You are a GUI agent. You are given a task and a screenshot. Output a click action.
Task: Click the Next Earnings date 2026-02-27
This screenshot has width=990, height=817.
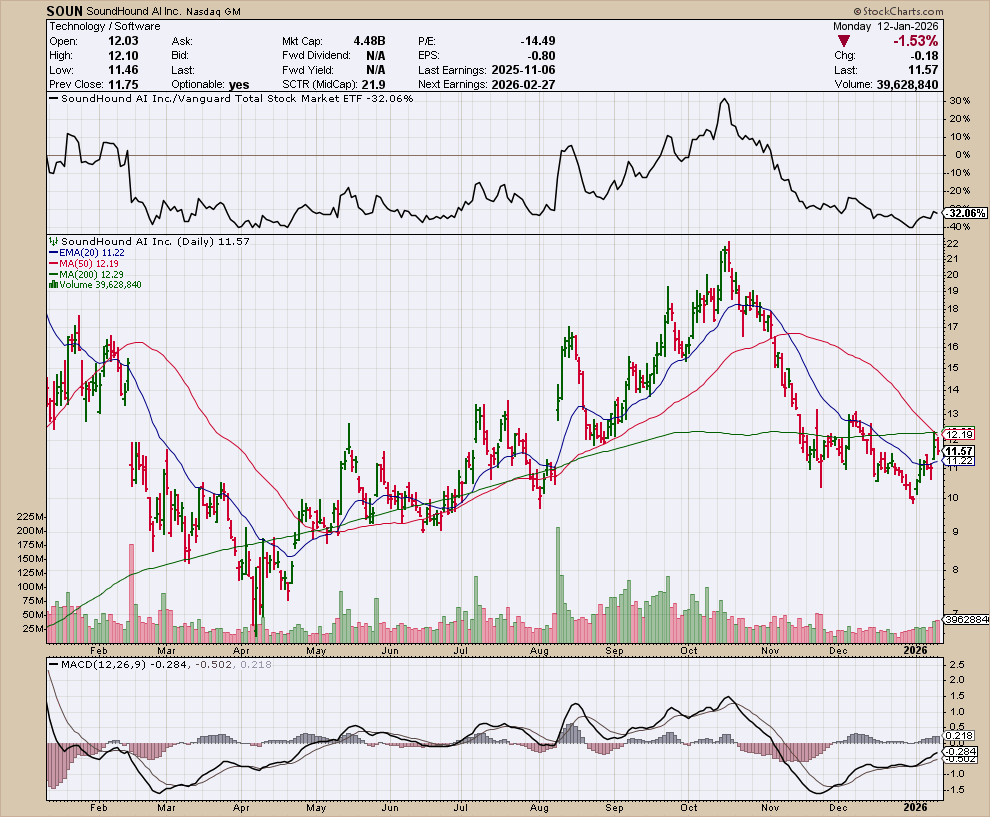[x=523, y=84]
